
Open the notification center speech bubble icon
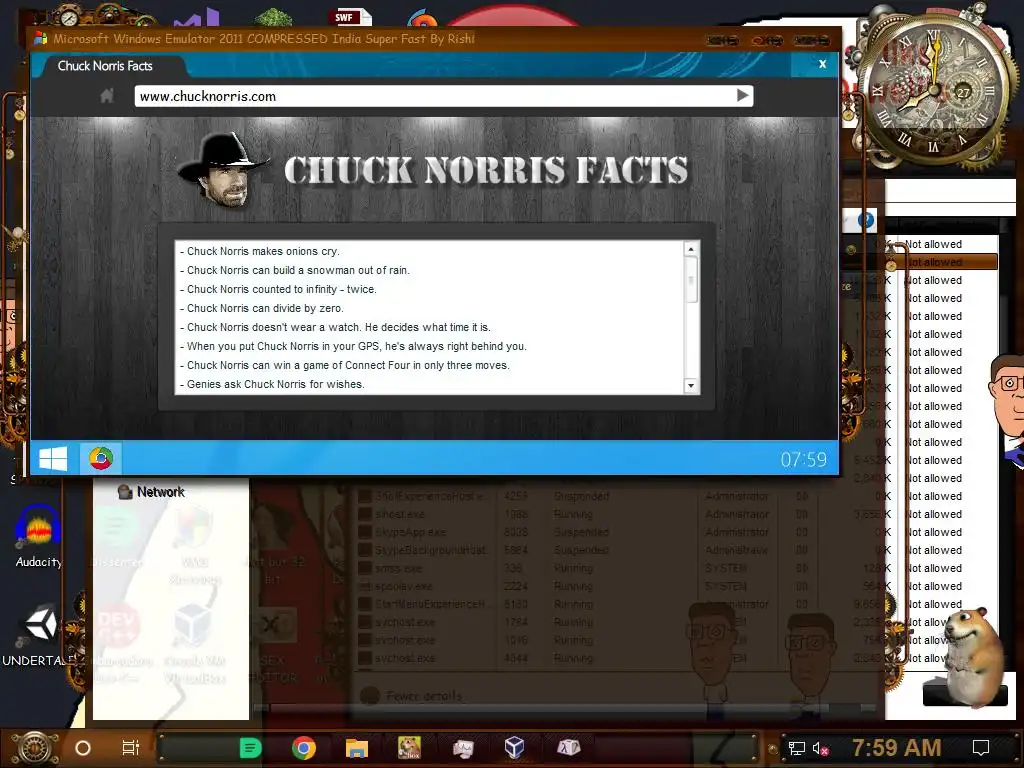(981, 748)
